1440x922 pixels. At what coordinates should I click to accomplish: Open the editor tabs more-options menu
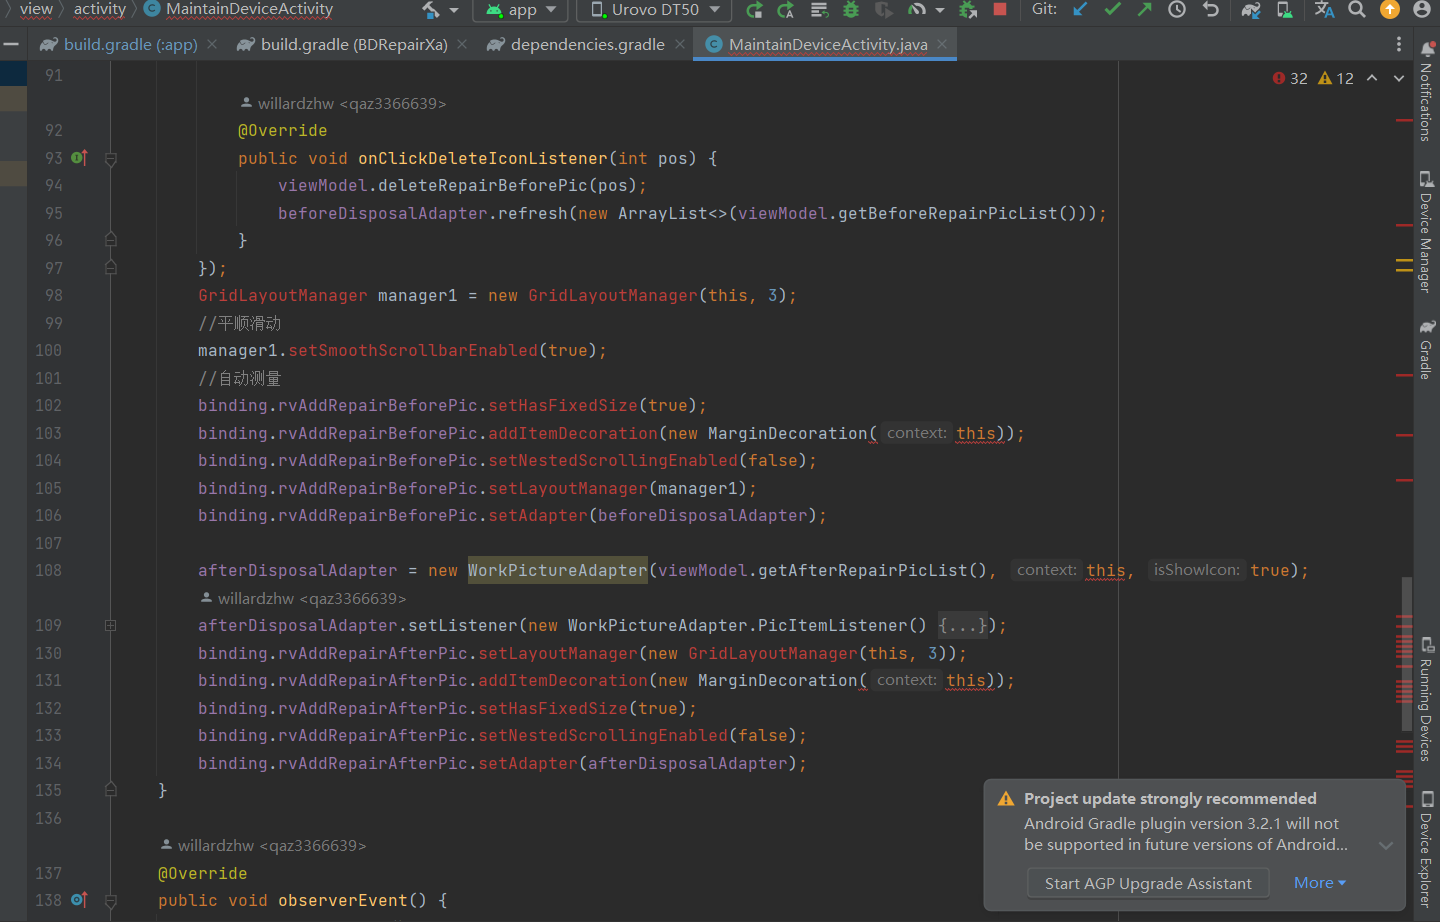tap(1399, 44)
